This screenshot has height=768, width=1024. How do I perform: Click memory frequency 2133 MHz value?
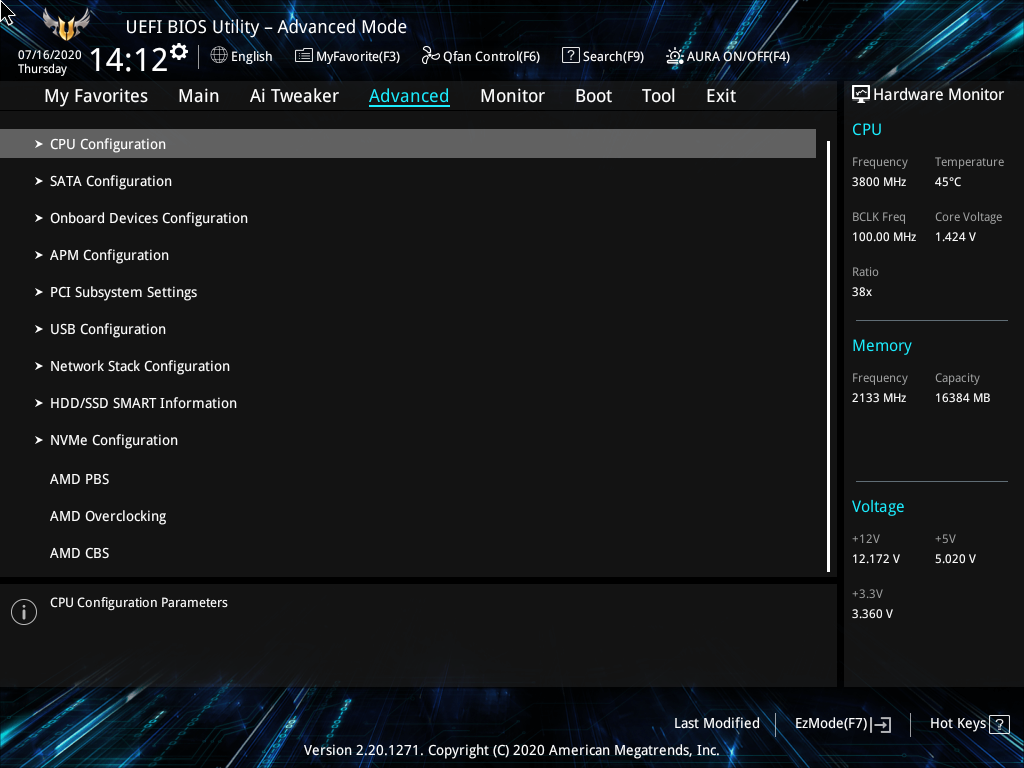878,398
